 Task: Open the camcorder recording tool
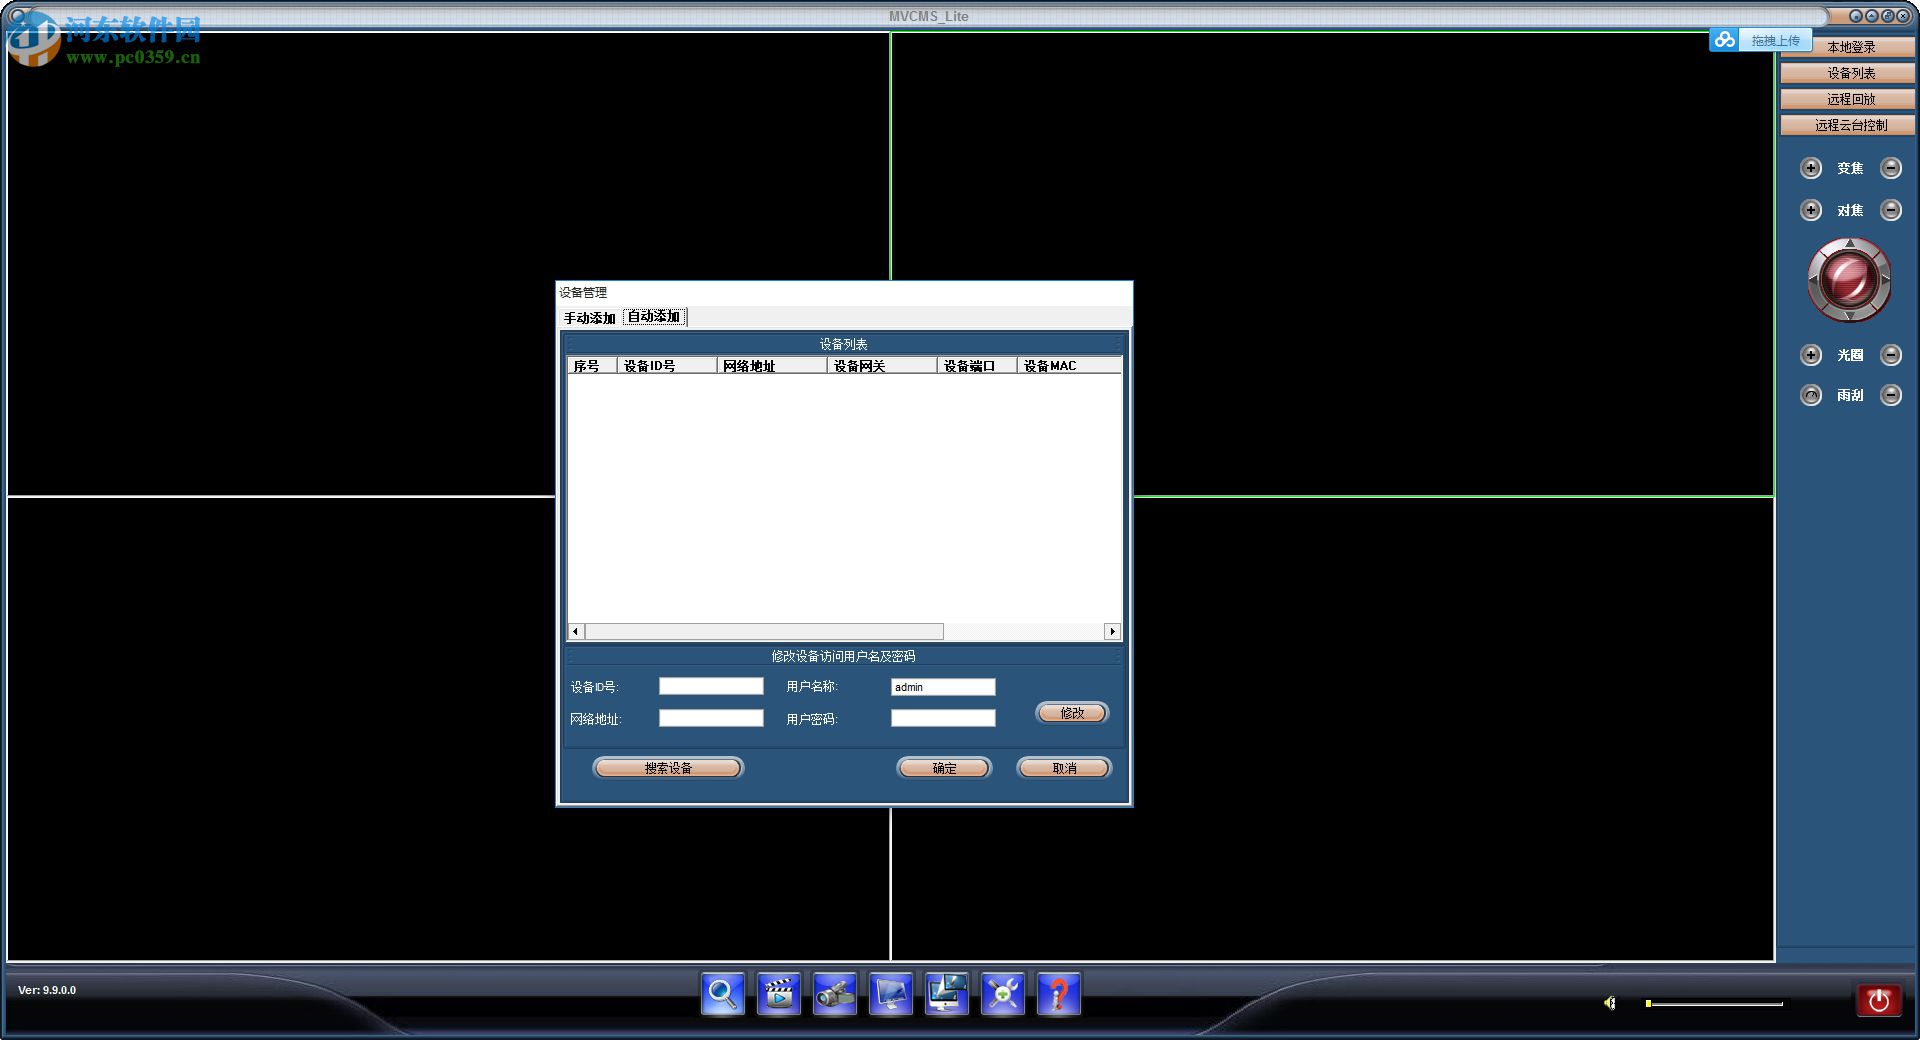pos(834,994)
